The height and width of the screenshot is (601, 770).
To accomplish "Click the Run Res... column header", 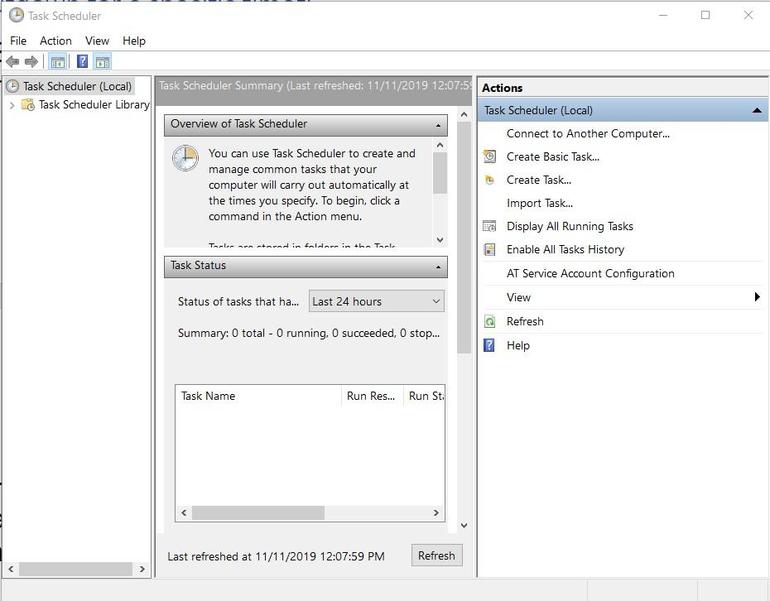I will pos(372,396).
